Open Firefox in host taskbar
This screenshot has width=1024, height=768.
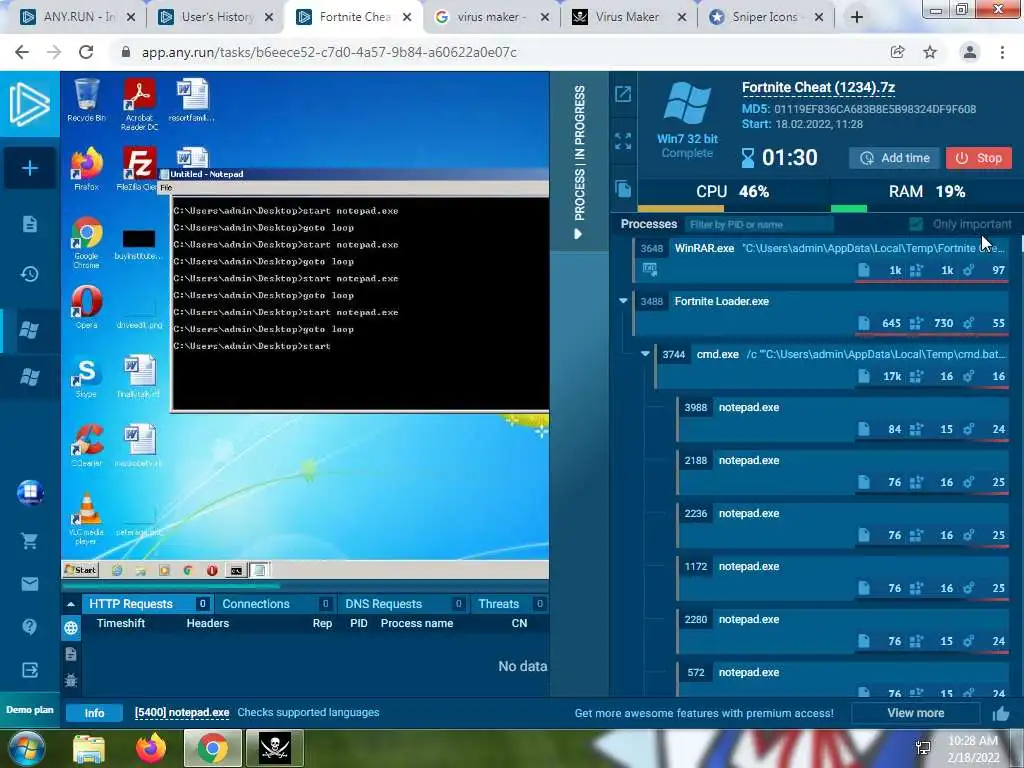point(150,748)
